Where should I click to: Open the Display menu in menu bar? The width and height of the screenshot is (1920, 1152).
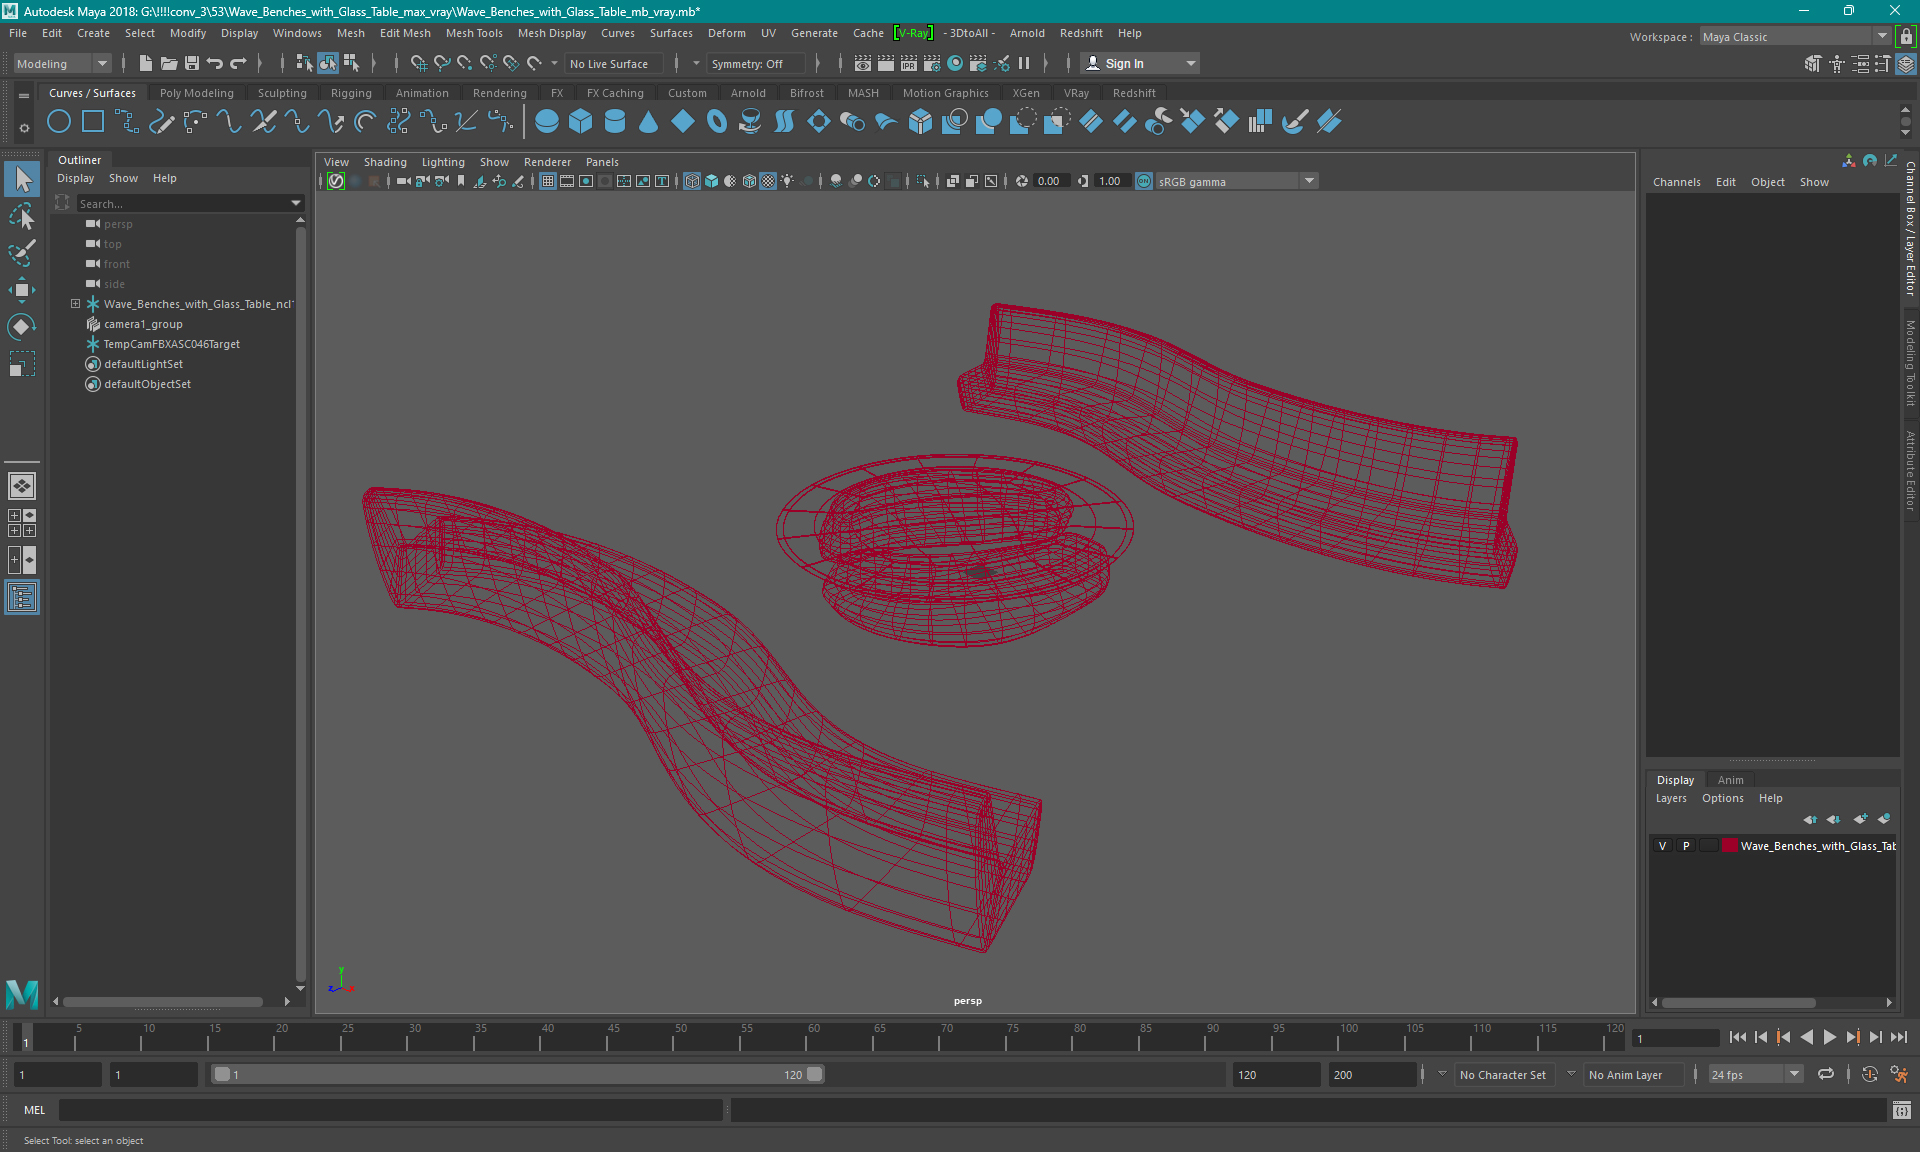point(239,32)
